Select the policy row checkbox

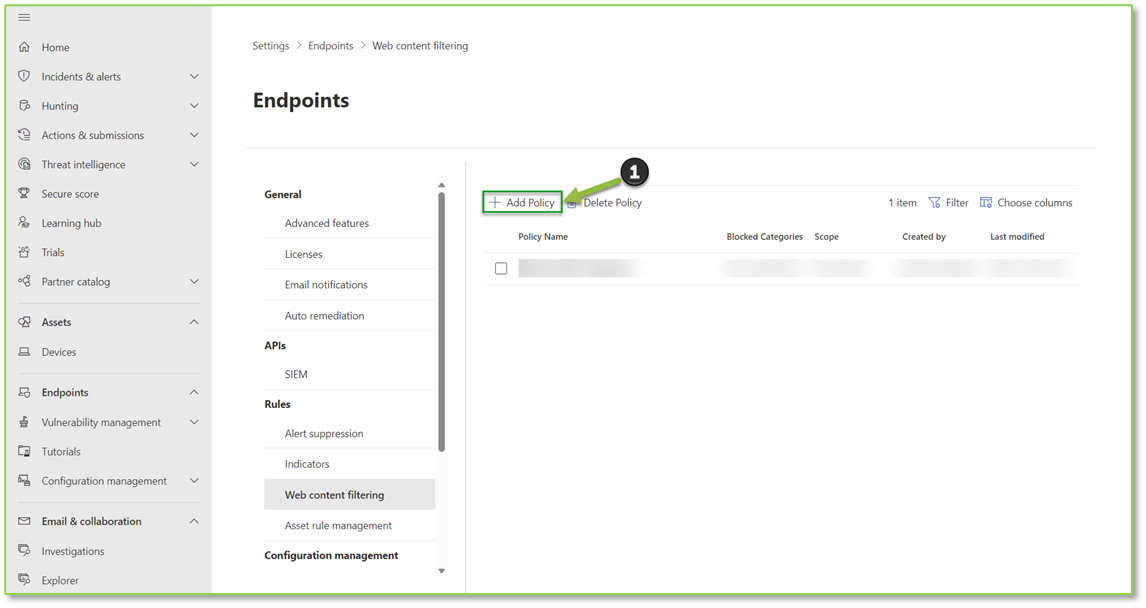501,267
